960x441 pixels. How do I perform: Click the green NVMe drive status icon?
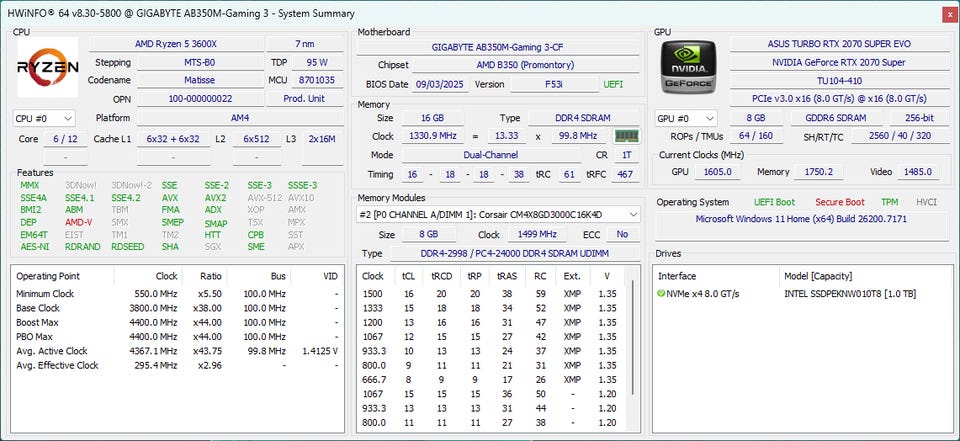661,293
